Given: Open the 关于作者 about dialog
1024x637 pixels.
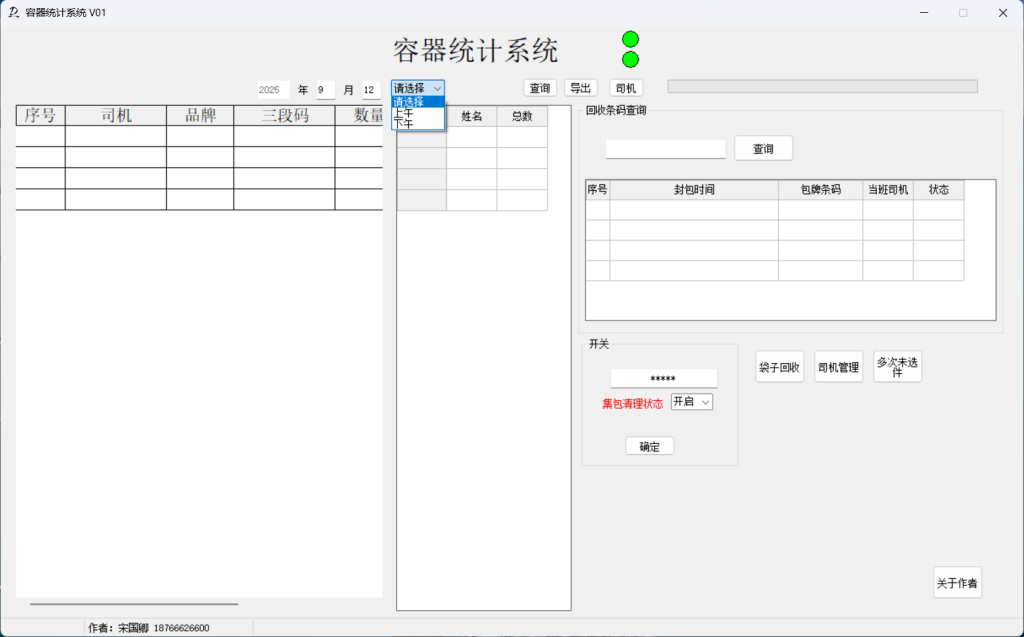Looking at the screenshot, I should 957,583.
